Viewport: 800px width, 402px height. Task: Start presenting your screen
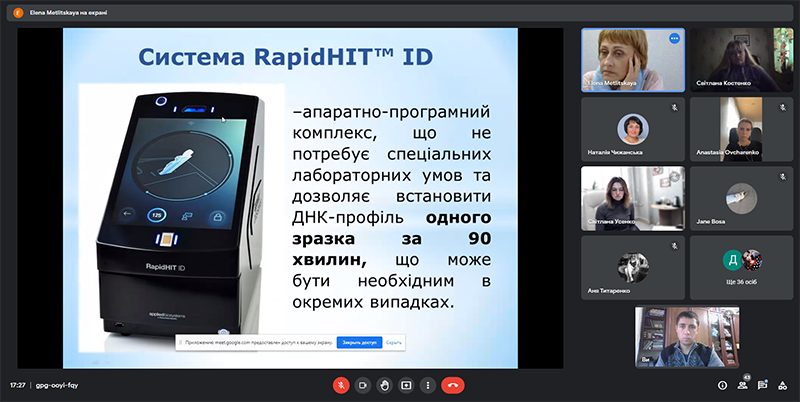pos(406,385)
